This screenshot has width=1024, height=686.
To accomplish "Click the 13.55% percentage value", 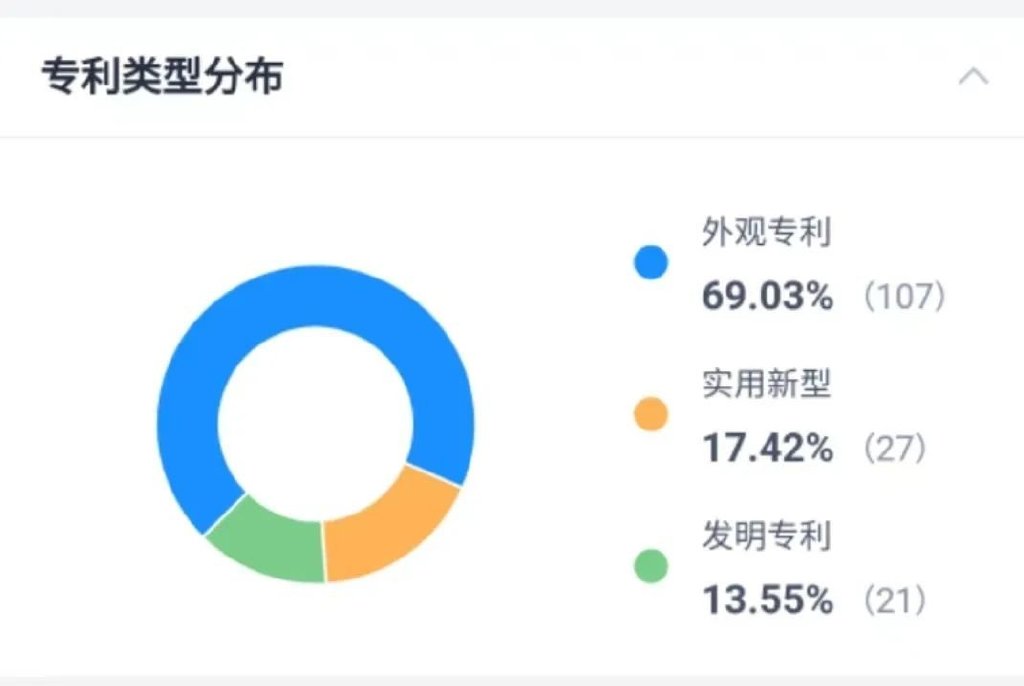I will (x=767, y=600).
